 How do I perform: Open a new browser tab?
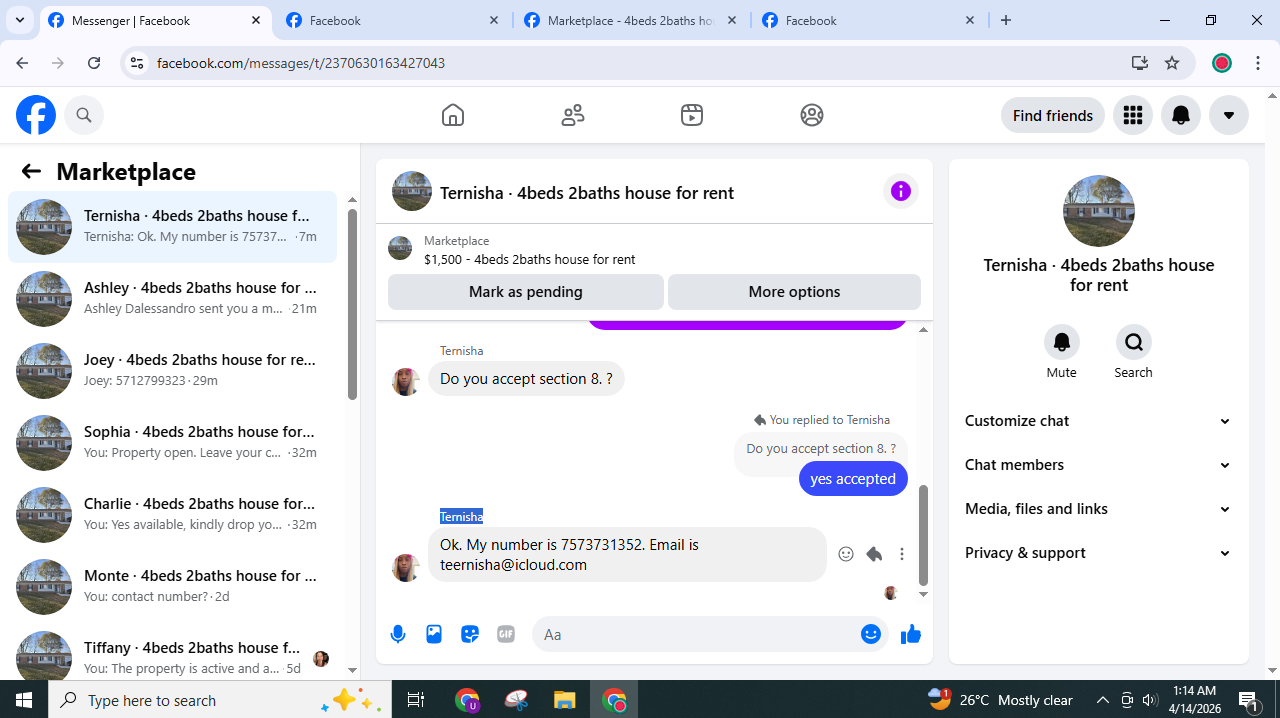click(1006, 20)
